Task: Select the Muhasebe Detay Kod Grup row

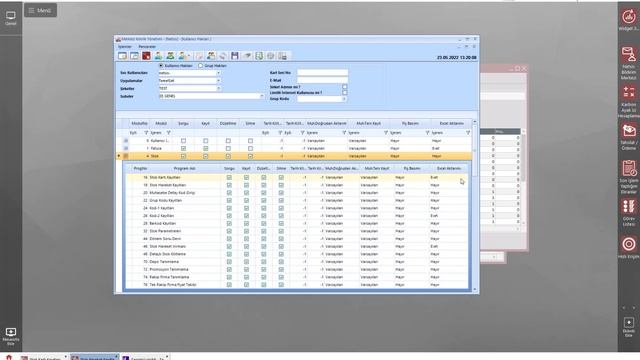Action: (297, 193)
